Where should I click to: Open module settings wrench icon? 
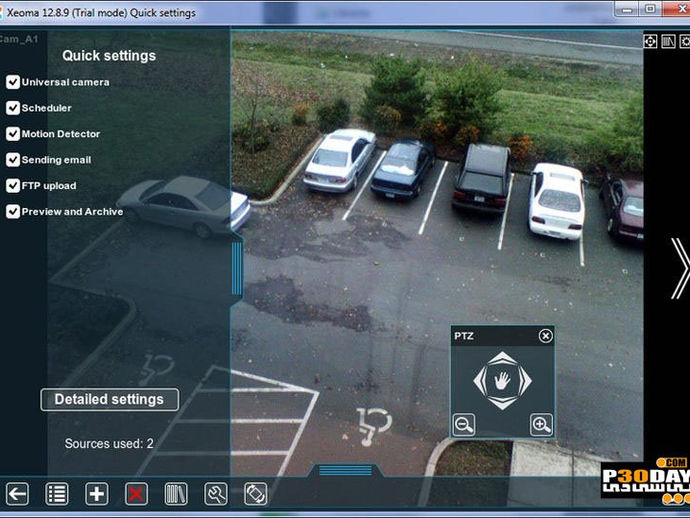(x=216, y=494)
